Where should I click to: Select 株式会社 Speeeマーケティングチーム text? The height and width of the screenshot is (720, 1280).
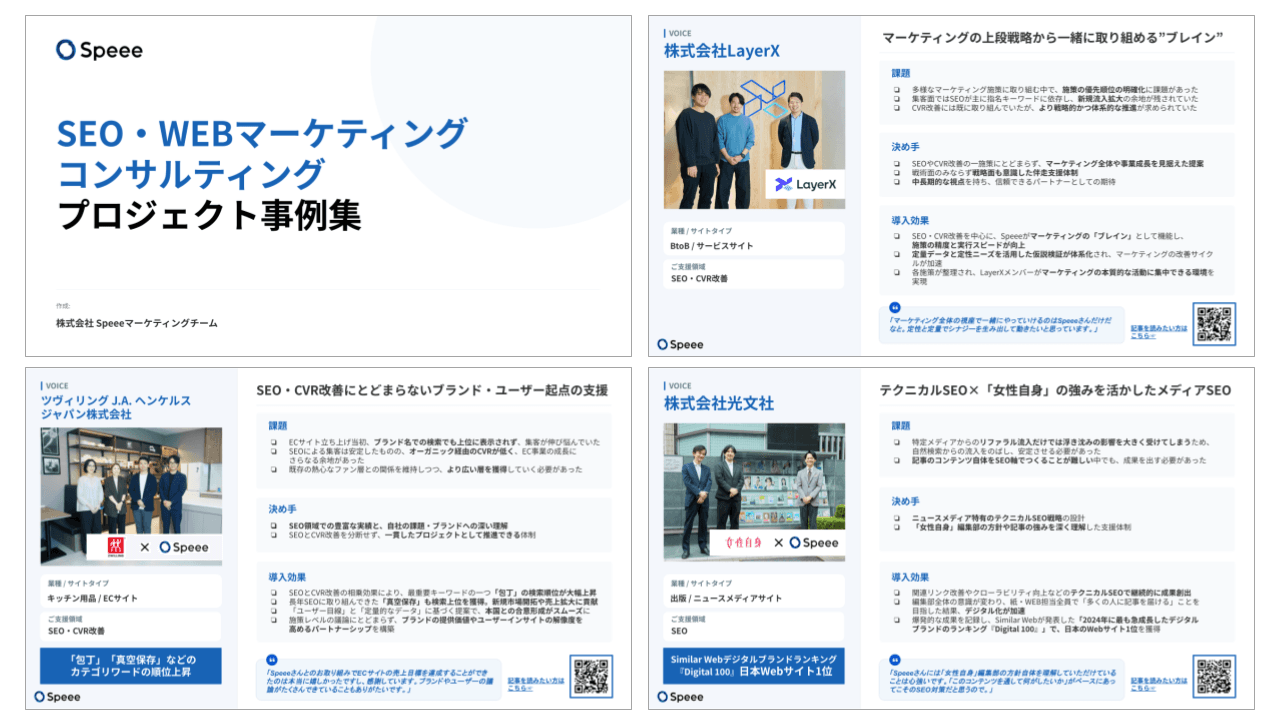point(137,323)
